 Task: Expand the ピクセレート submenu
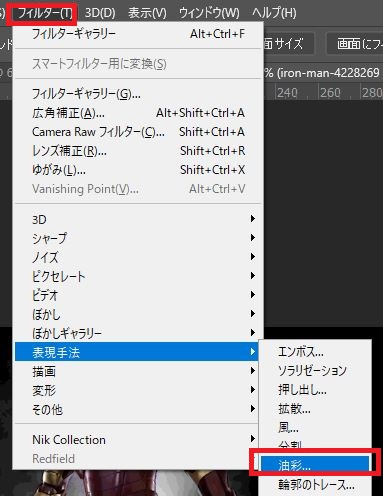coord(138,276)
